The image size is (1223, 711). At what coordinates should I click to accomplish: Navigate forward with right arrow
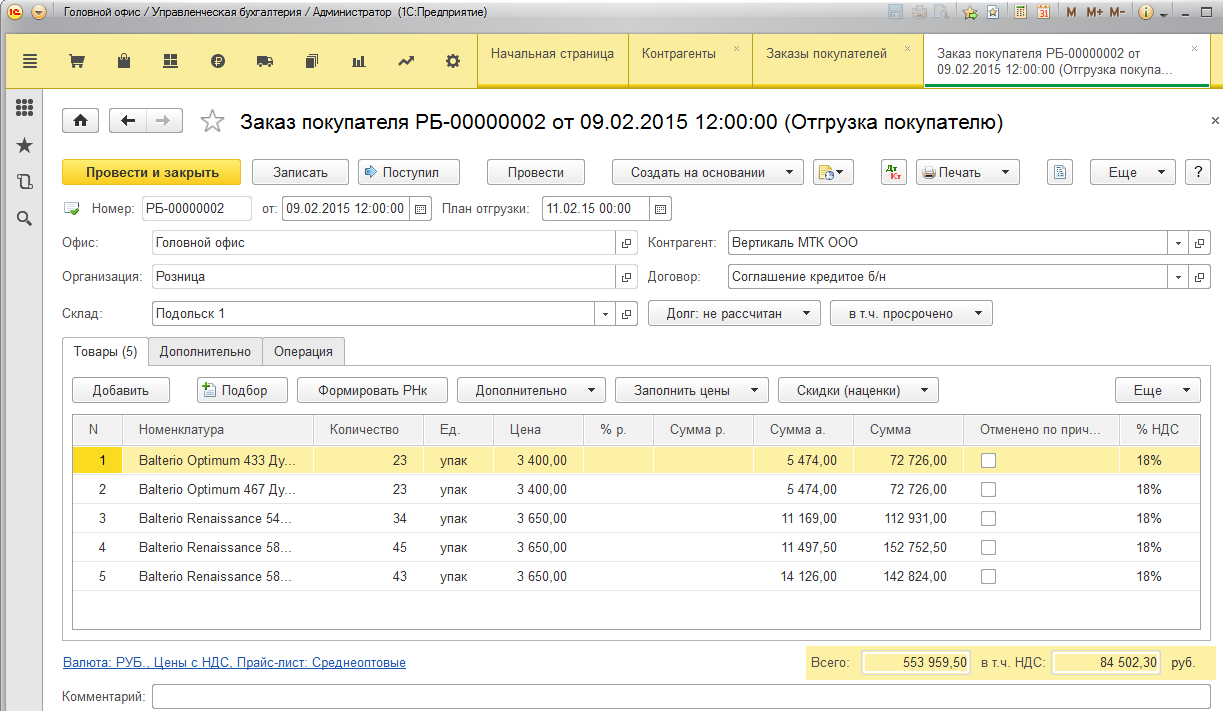click(x=164, y=121)
